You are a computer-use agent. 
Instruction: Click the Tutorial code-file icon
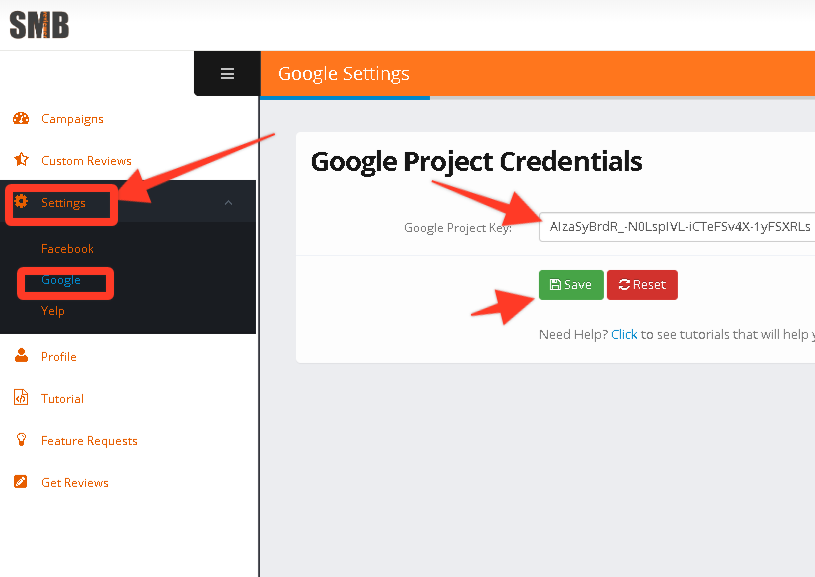pos(21,398)
